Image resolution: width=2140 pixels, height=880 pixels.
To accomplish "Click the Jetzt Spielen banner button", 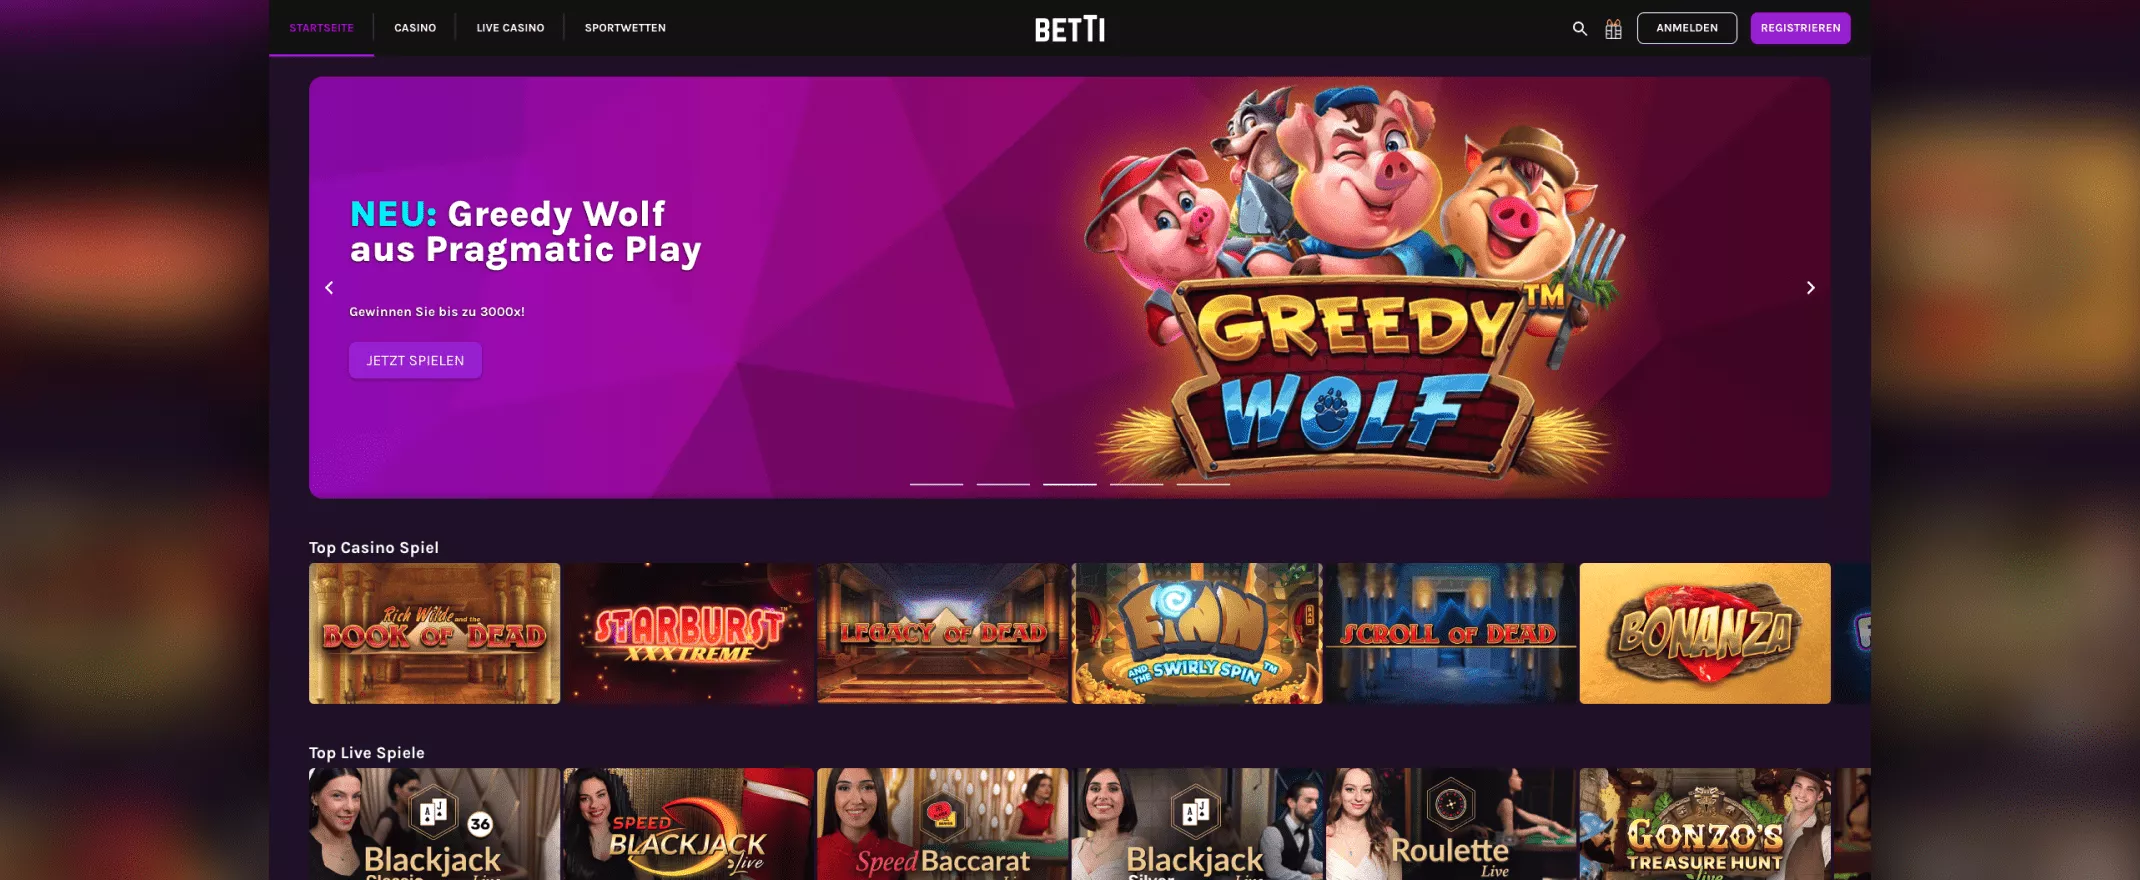I will 415,360.
